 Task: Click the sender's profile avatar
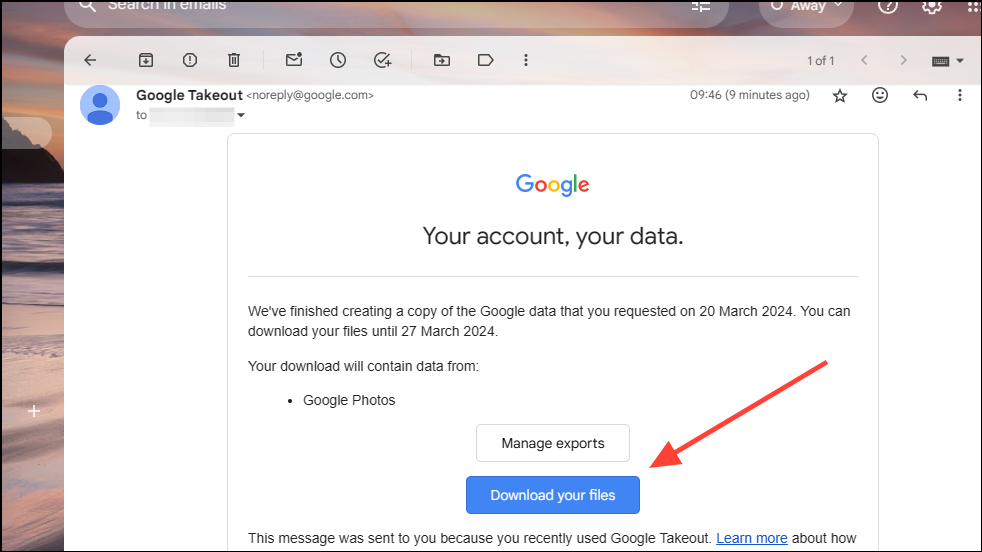tap(100, 105)
